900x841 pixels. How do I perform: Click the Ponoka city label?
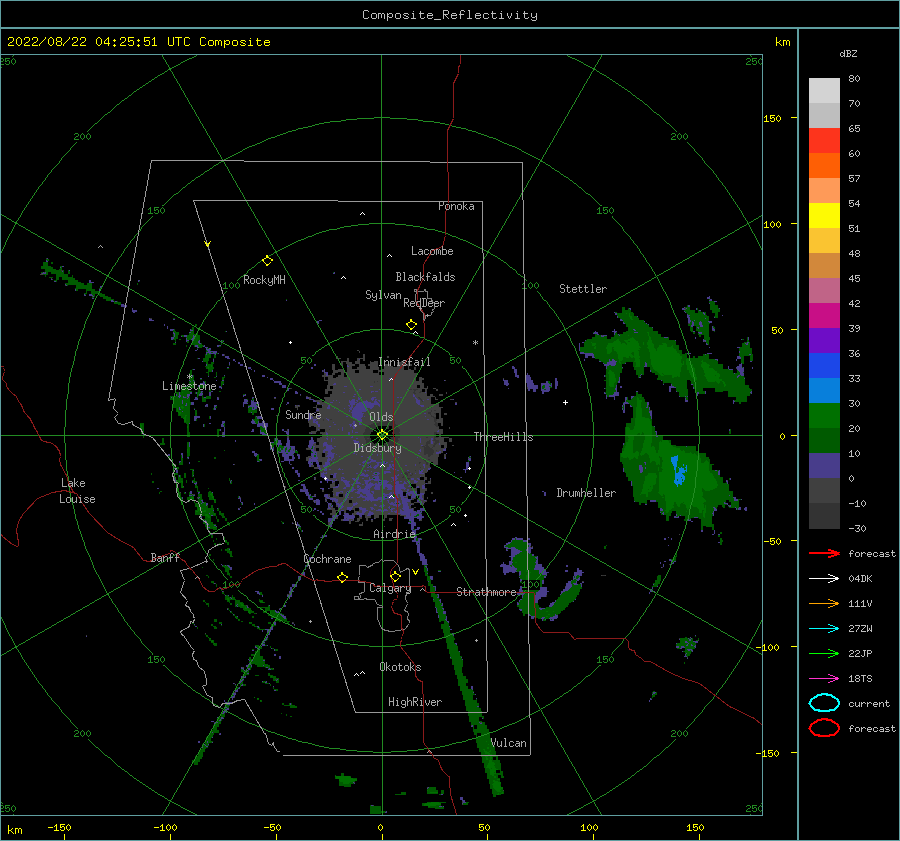pos(456,206)
